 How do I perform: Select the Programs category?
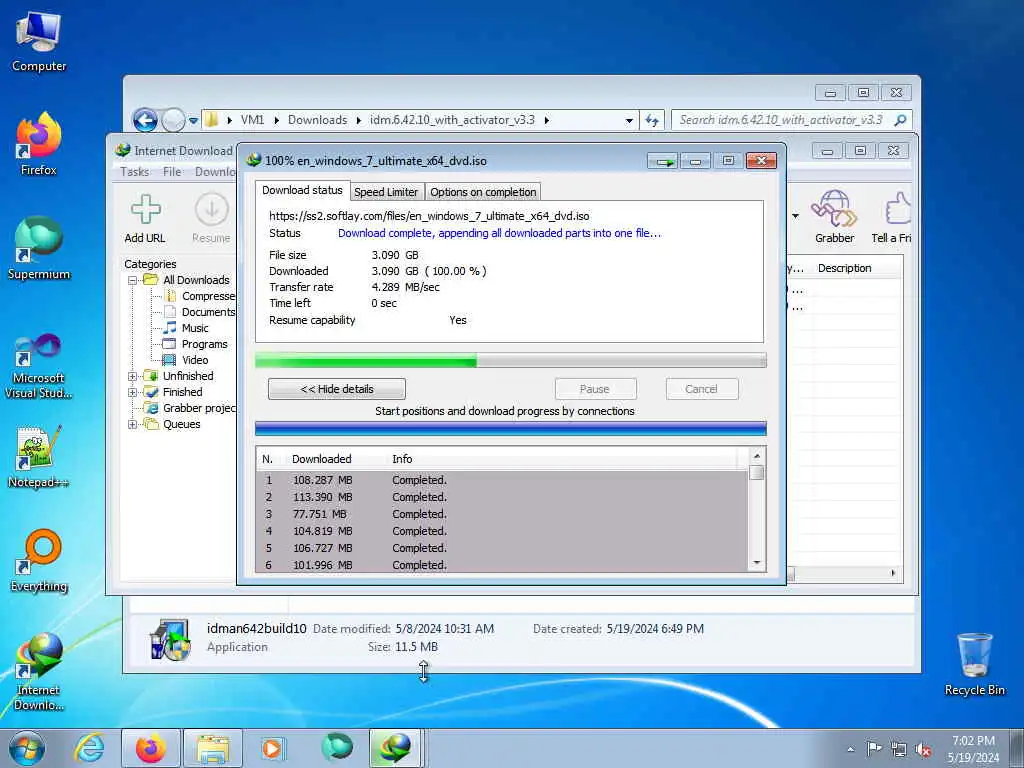pyautogui.click(x=196, y=344)
